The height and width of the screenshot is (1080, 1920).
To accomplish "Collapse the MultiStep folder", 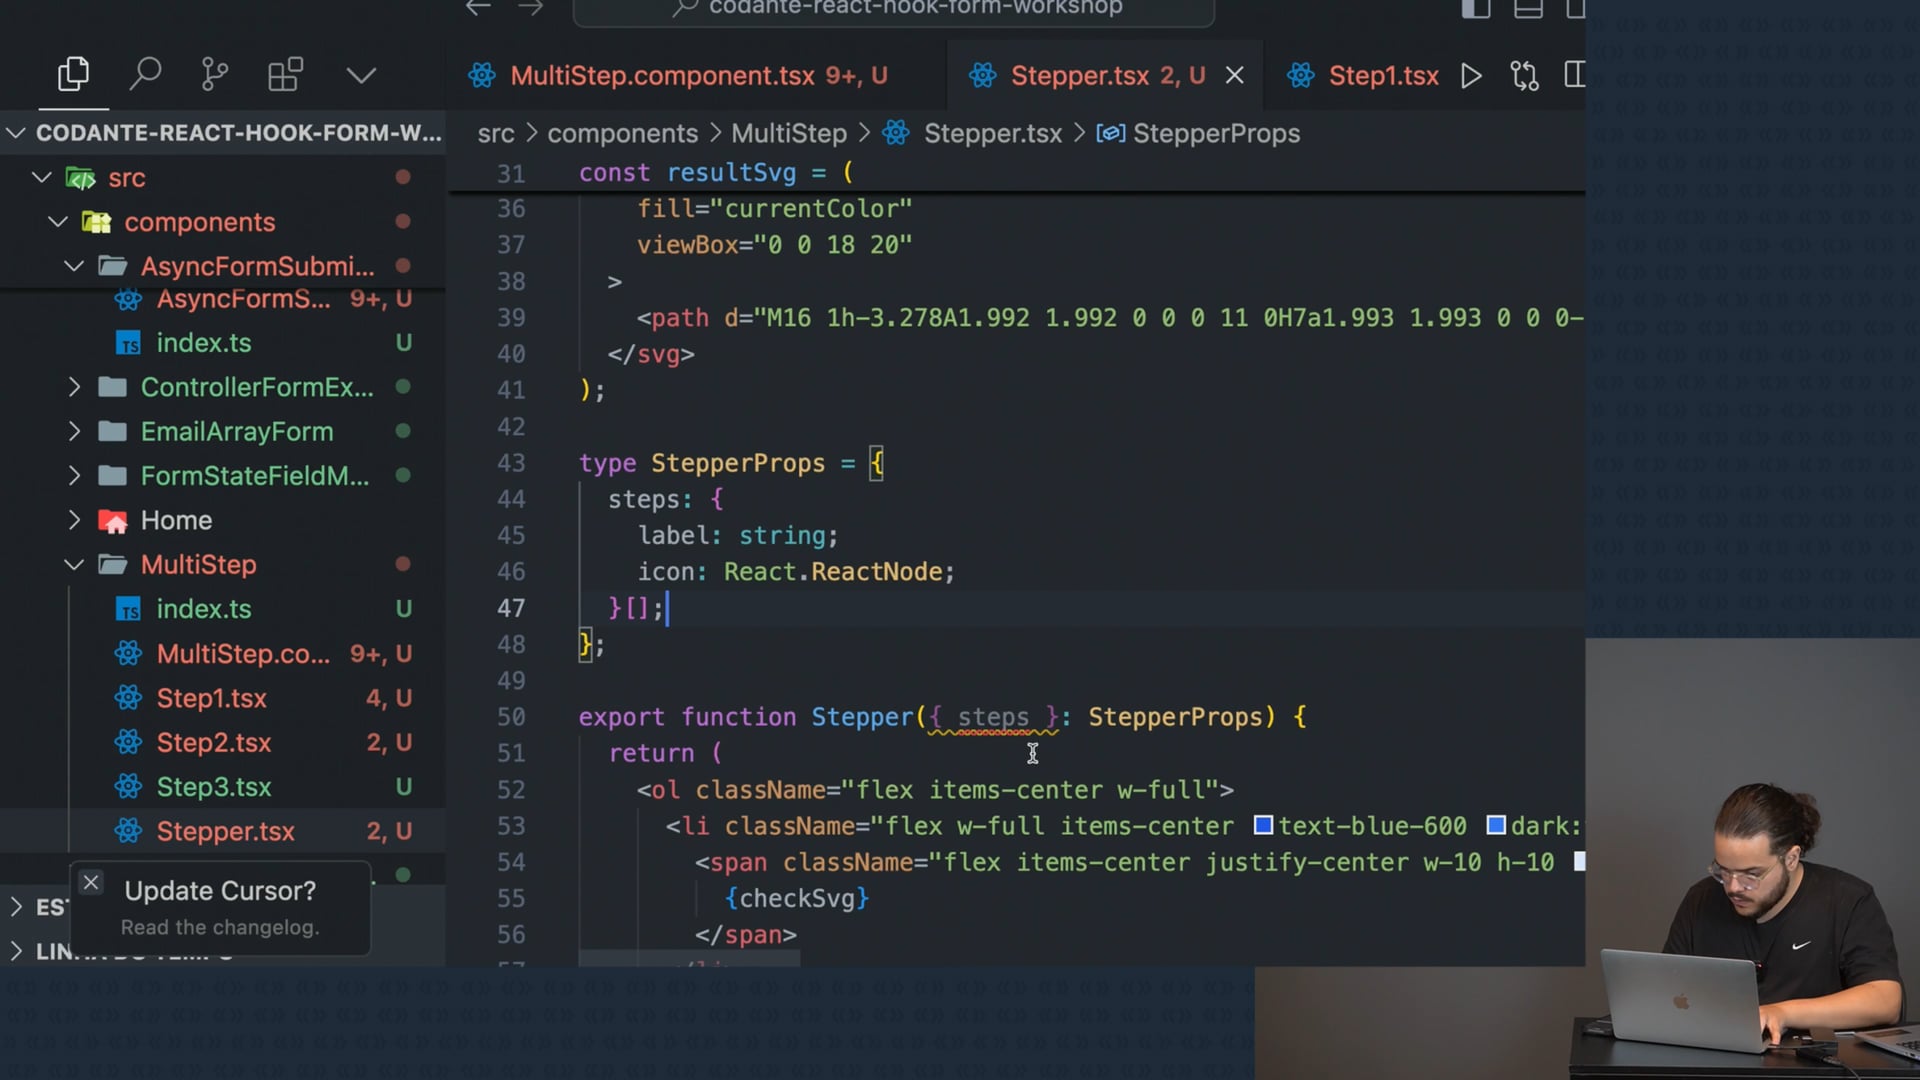I will 74,565.
